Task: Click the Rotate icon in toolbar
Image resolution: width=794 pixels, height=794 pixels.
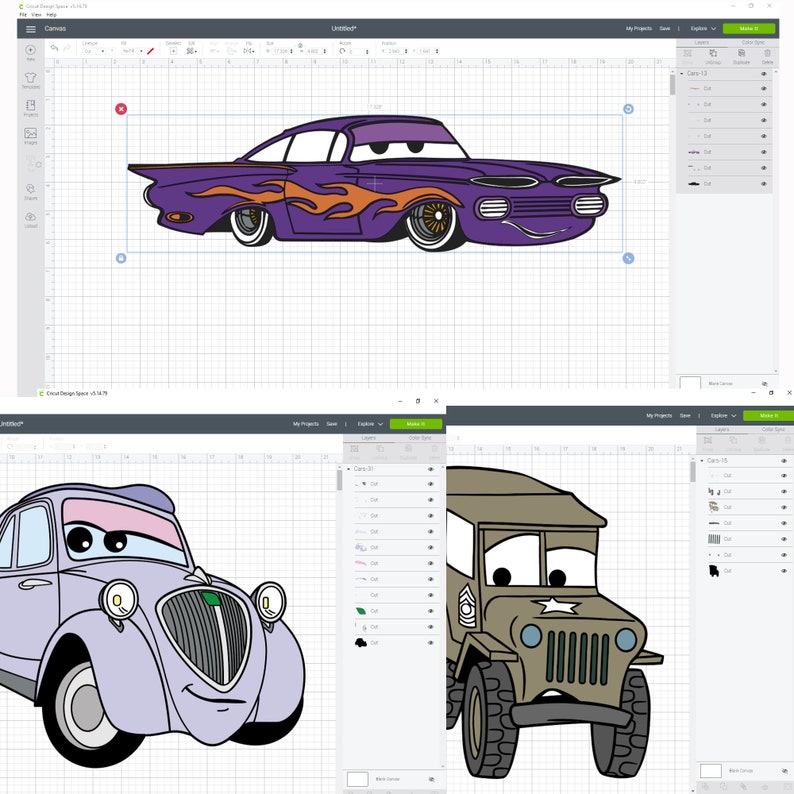Action: pyautogui.click(x=342, y=51)
